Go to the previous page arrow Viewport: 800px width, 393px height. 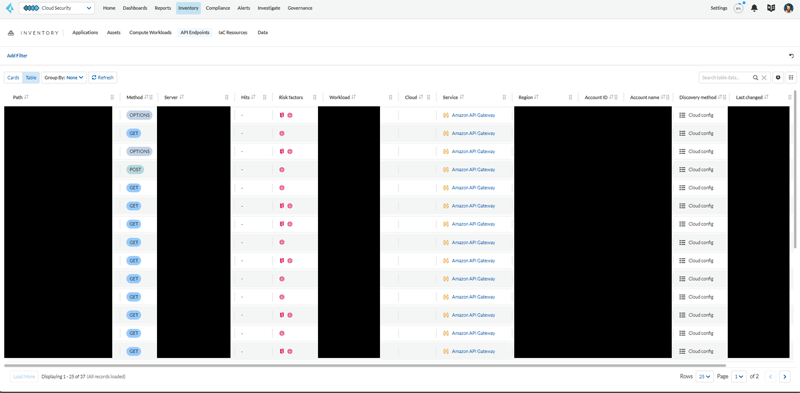[x=771, y=377]
